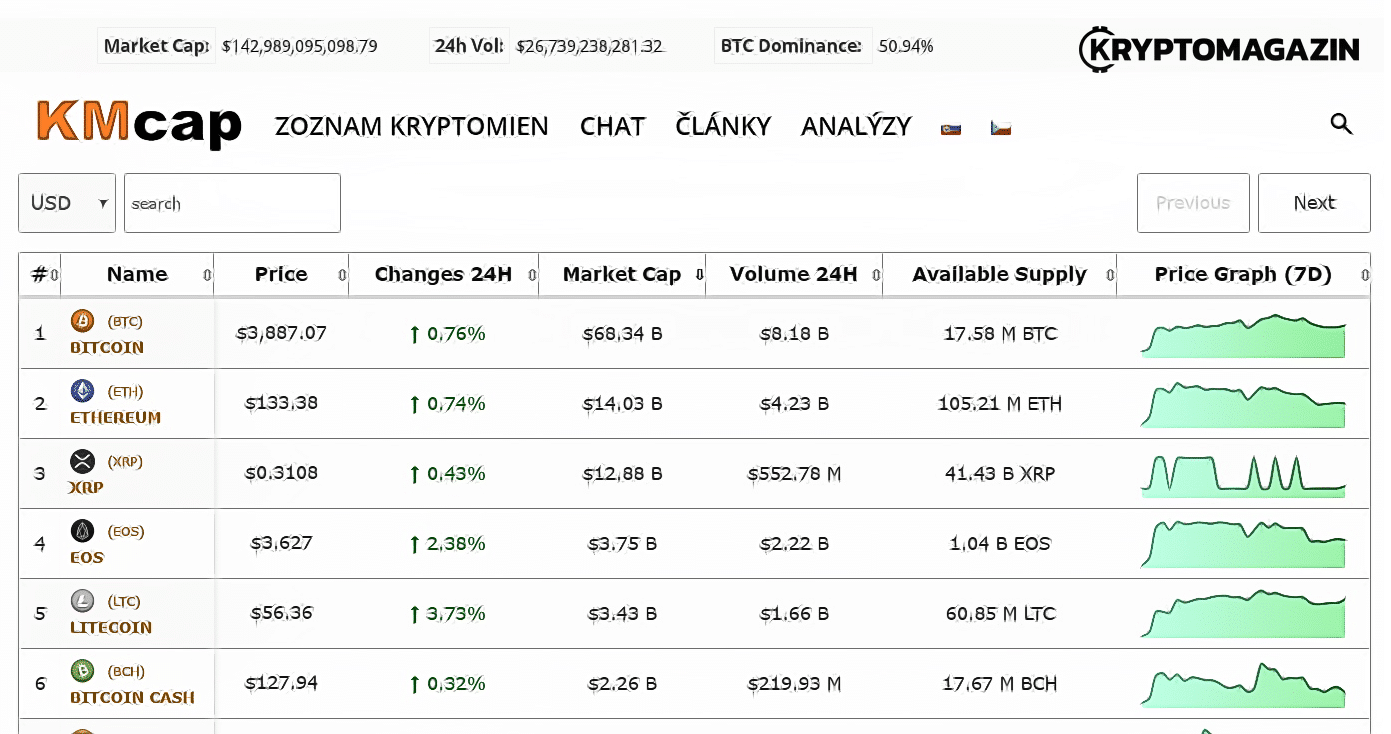The width and height of the screenshot is (1391, 734).
Task: Go to the ANALÝZY menu item
Action: pyautogui.click(x=856, y=127)
